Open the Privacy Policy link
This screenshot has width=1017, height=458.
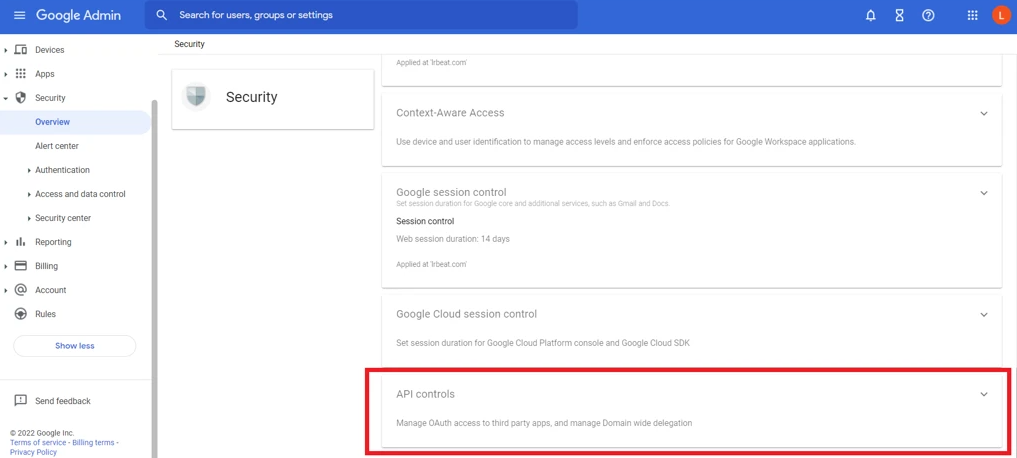pos(33,452)
